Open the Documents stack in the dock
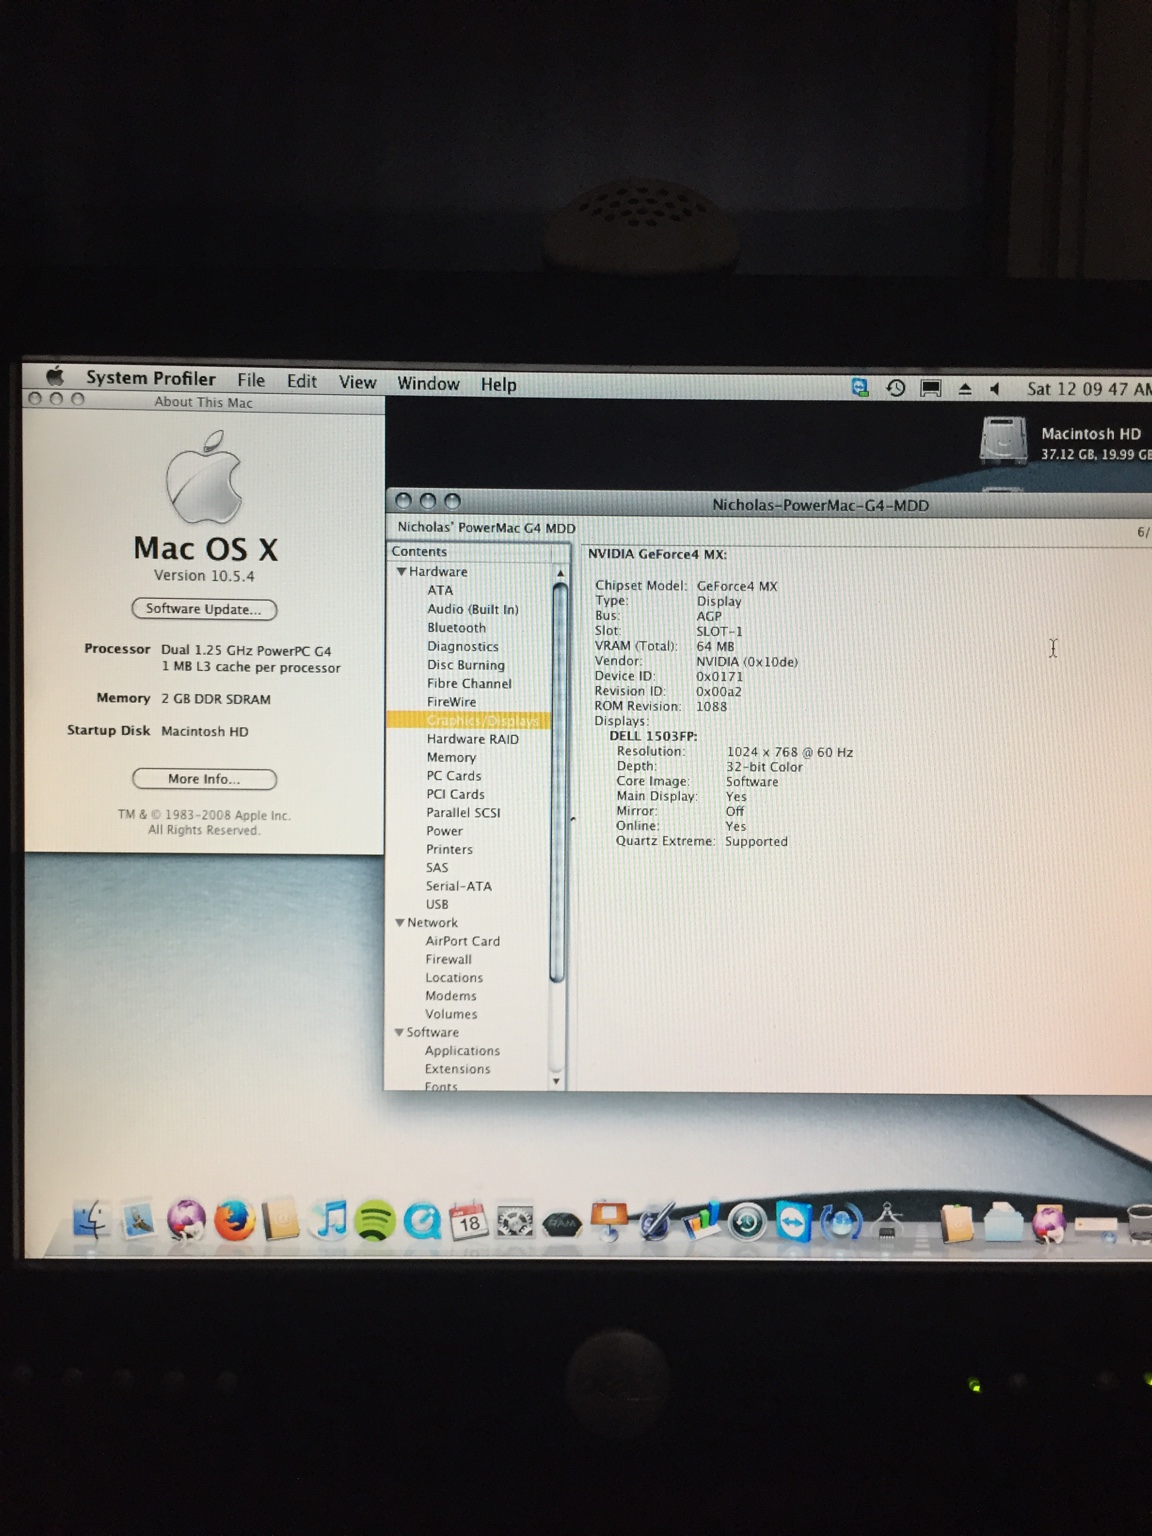 [957, 1222]
